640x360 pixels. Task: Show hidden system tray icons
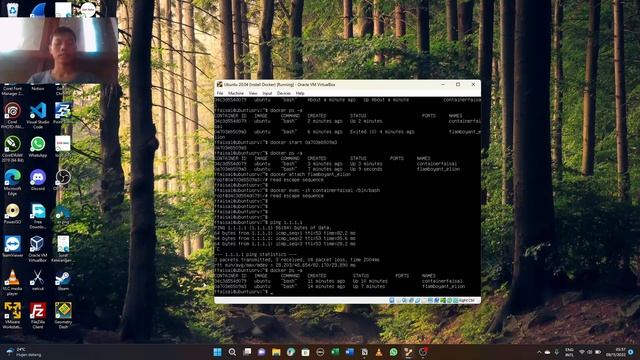(x=539, y=352)
